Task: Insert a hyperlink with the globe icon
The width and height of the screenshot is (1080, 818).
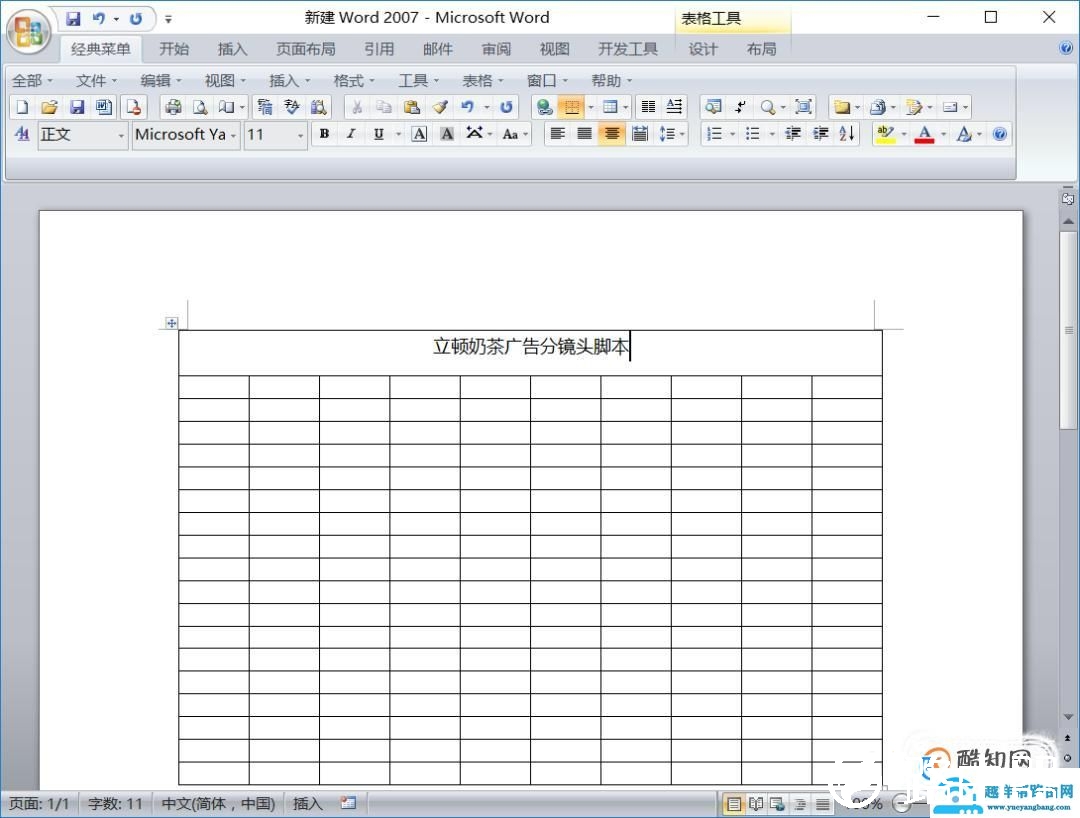Action: click(x=545, y=107)
